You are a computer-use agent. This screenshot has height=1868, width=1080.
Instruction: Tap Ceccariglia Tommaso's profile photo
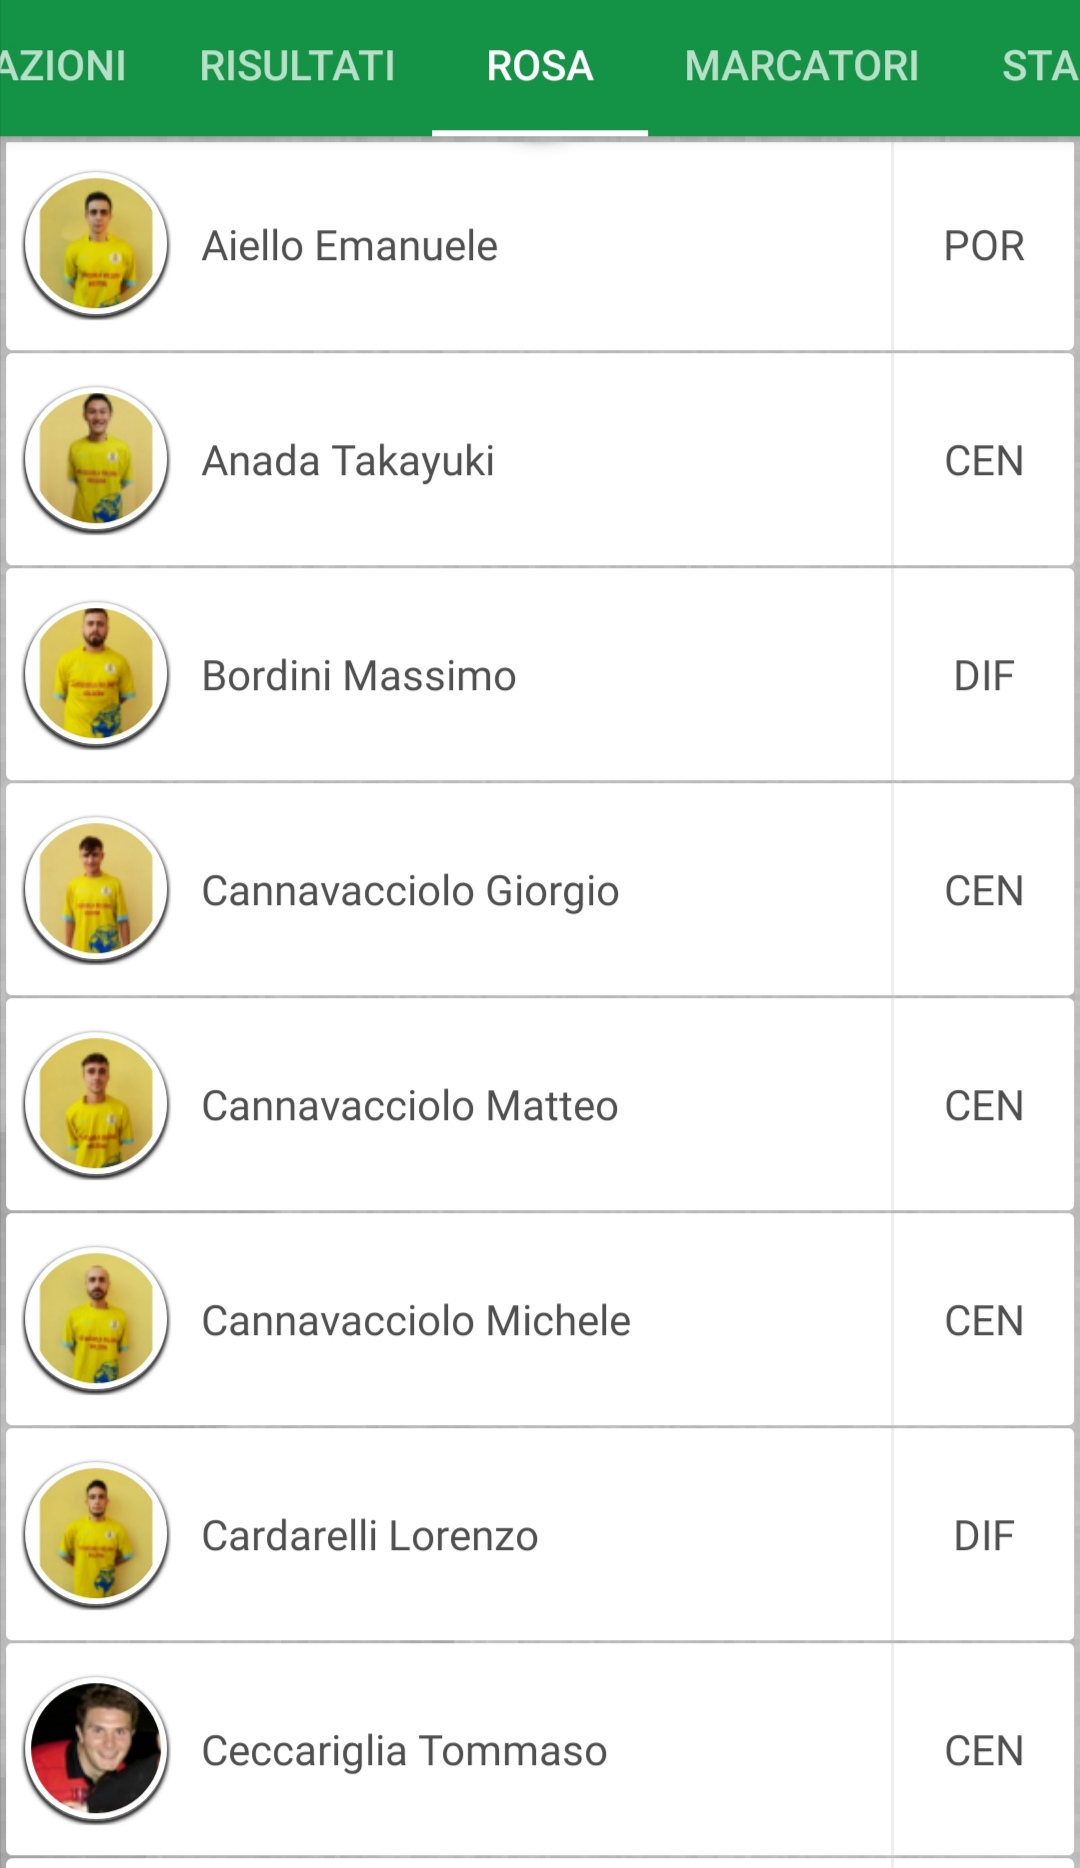(x=96, y=1750)
